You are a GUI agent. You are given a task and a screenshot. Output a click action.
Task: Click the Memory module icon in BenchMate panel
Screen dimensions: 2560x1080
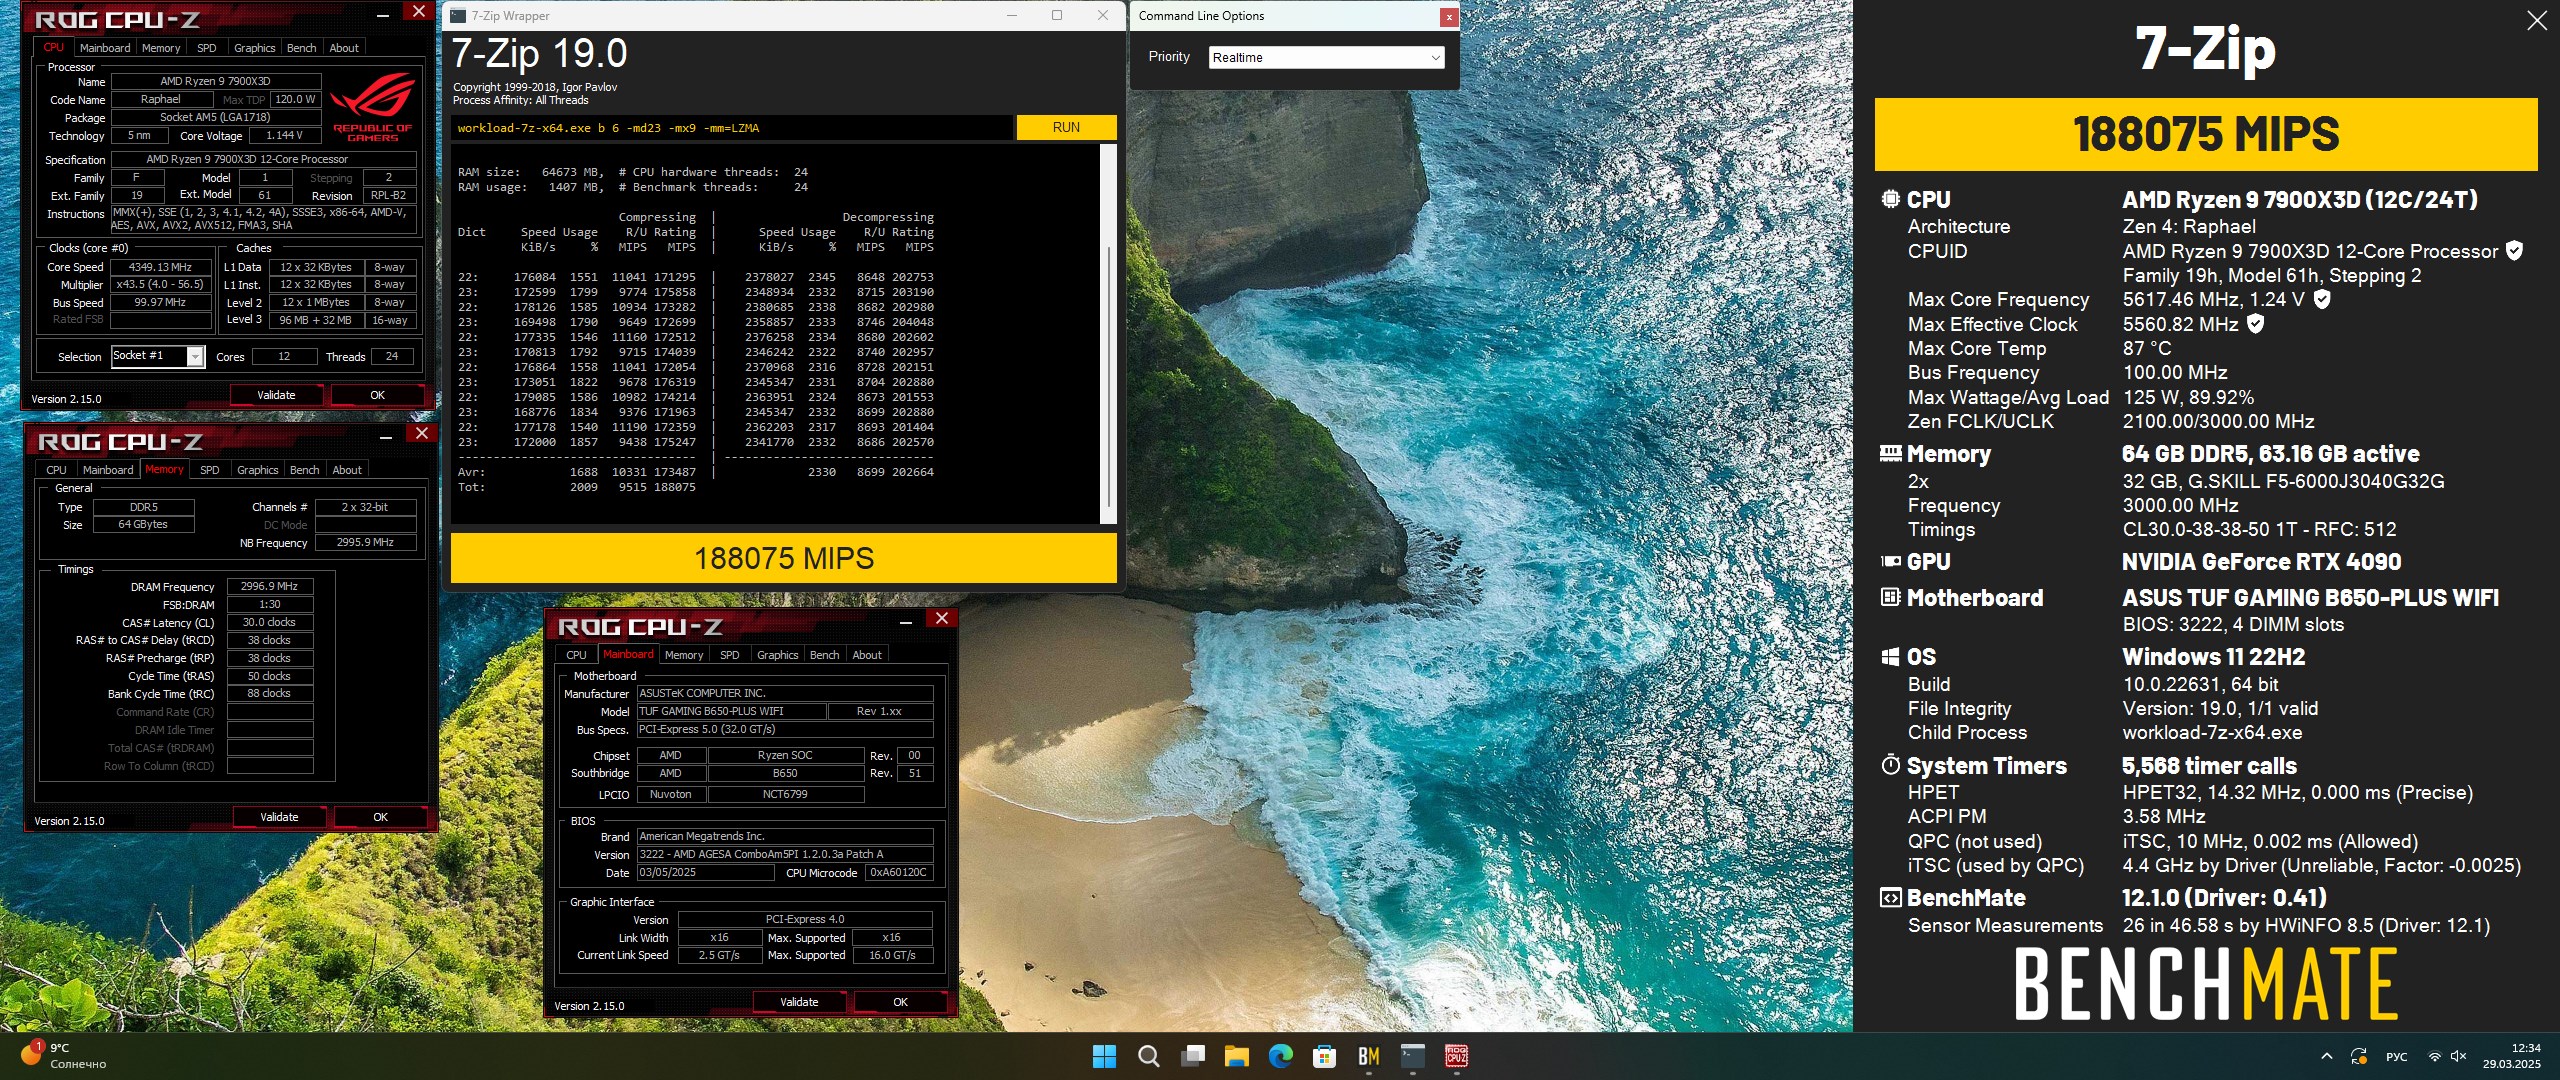click(1890, 454)
